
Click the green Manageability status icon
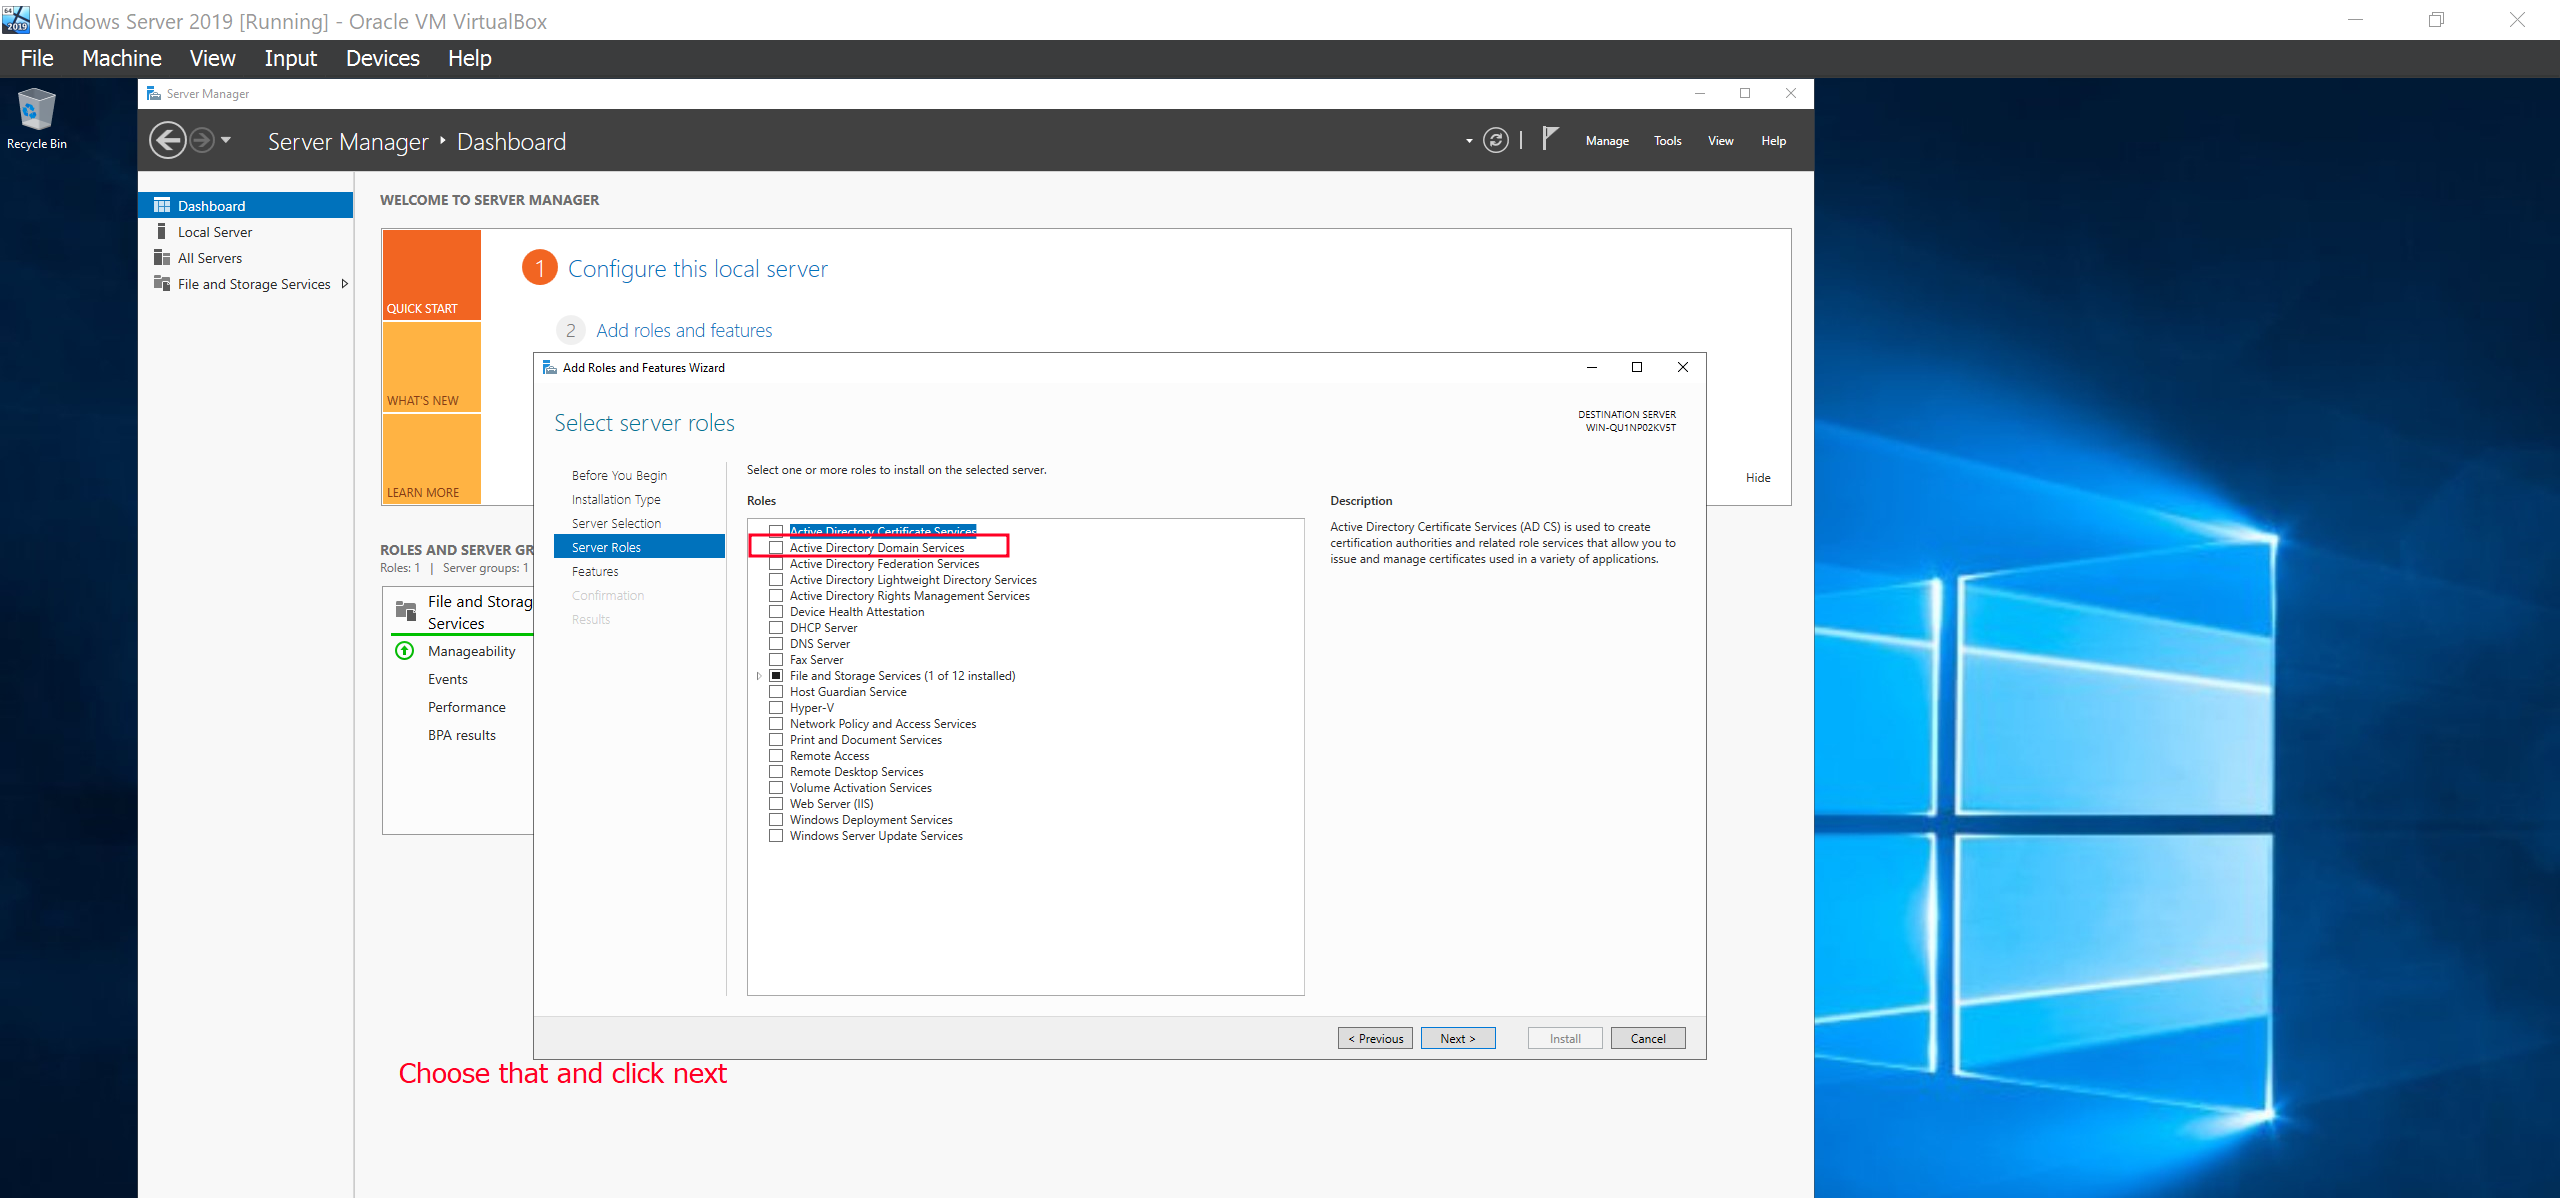tap(405, 650)
